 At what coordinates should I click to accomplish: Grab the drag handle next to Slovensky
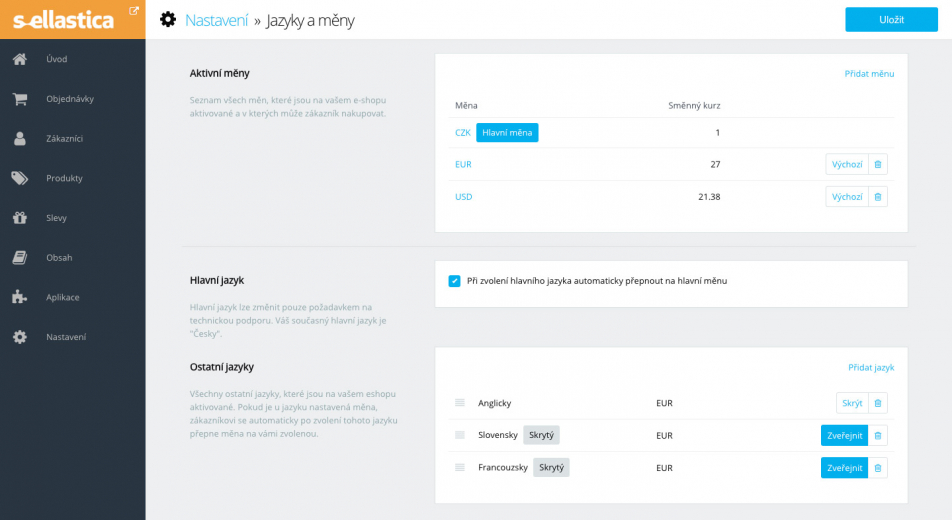(460, 435)
